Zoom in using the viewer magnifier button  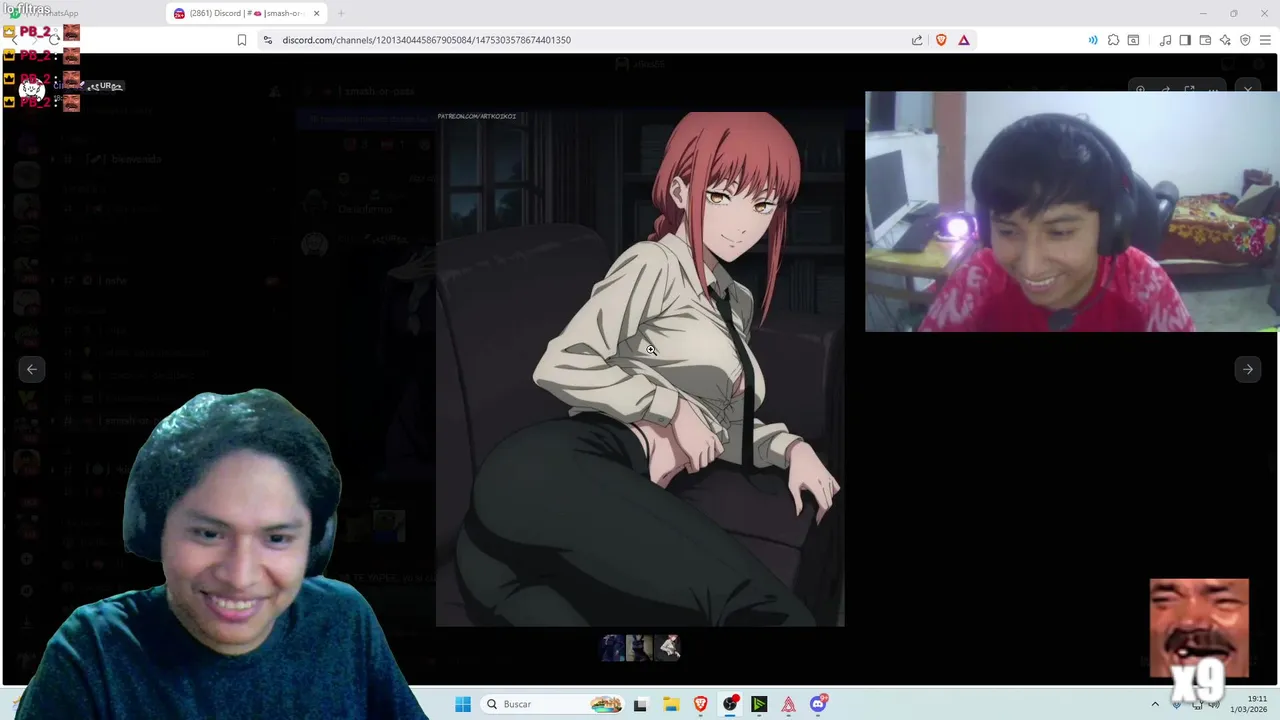(1140, 90)
